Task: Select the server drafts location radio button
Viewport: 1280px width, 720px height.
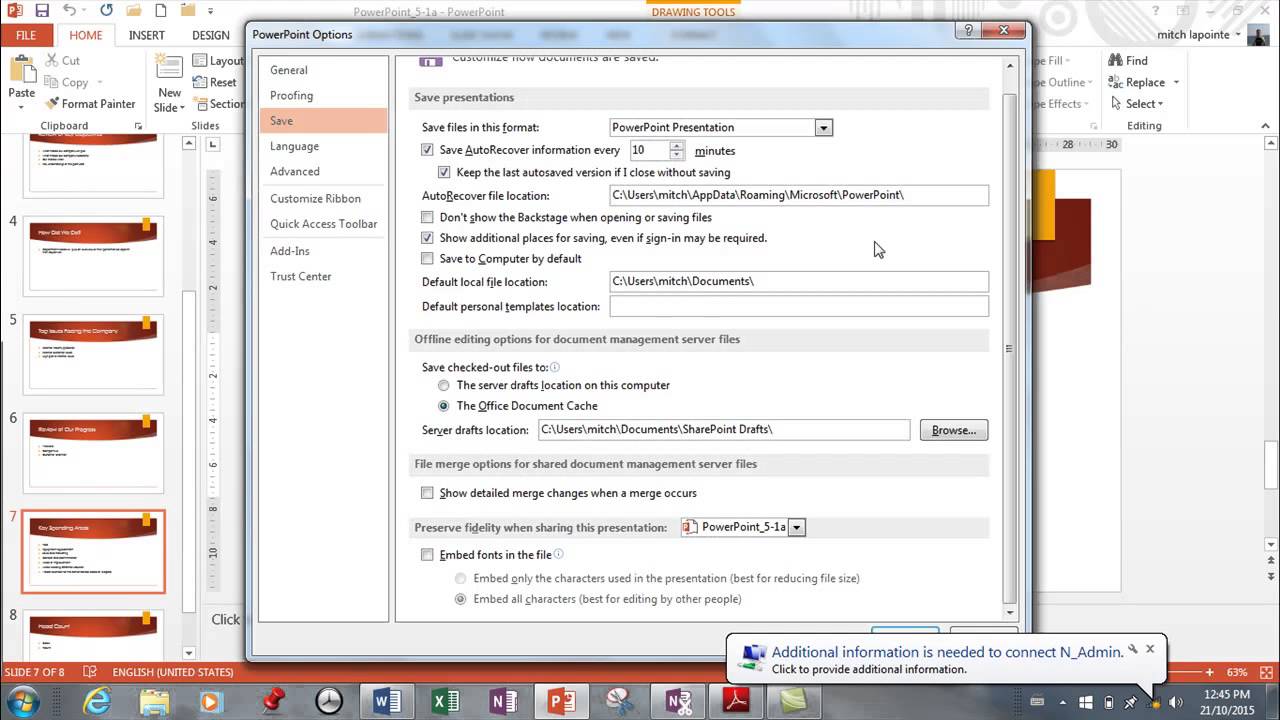Action: point(444,385)
